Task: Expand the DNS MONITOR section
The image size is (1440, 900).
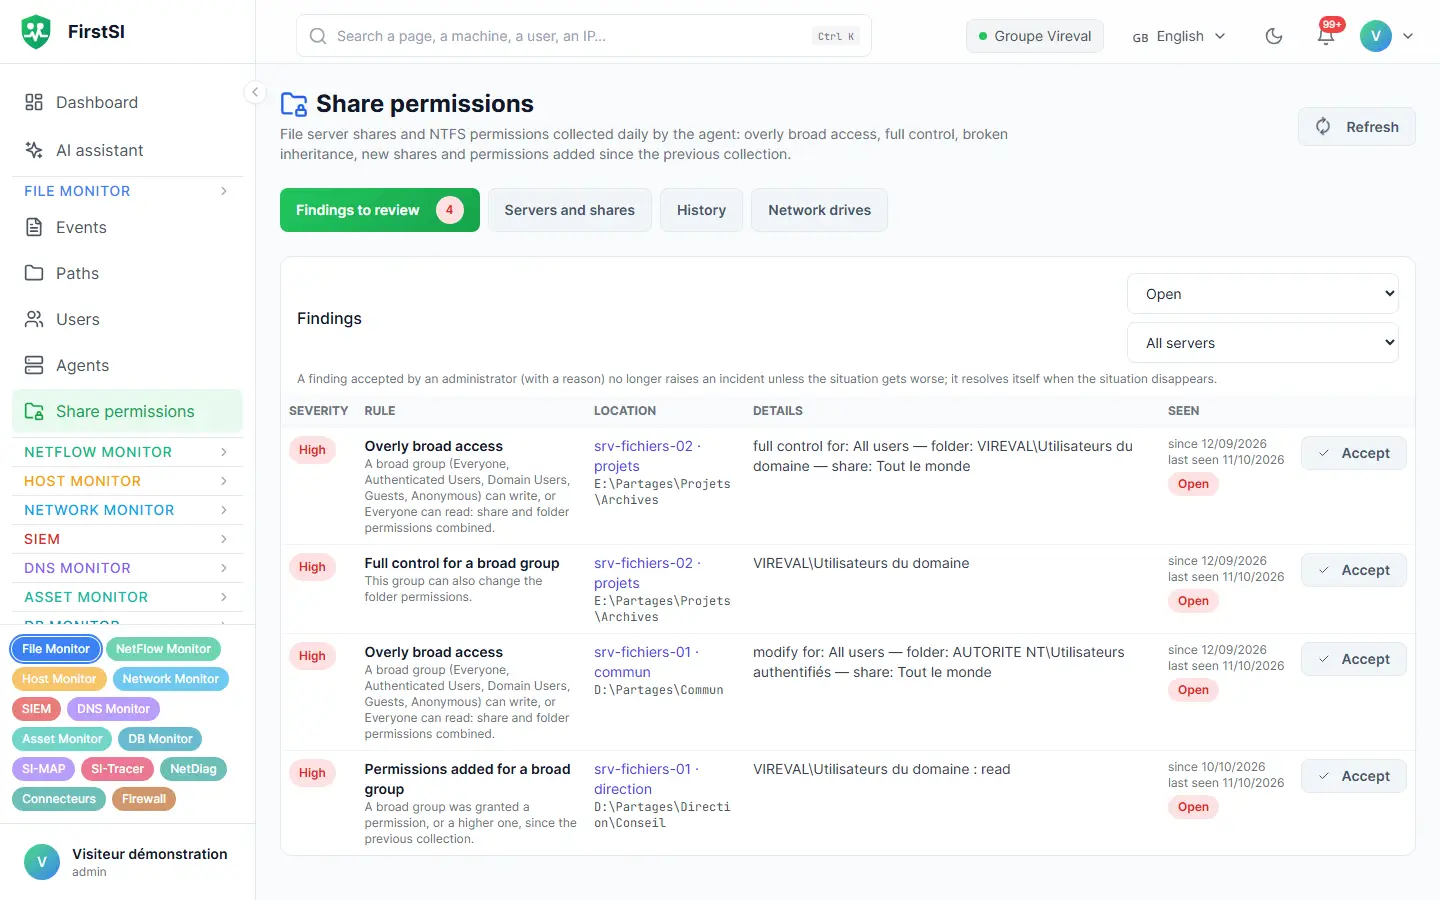Action: click(x=127, y=568)
